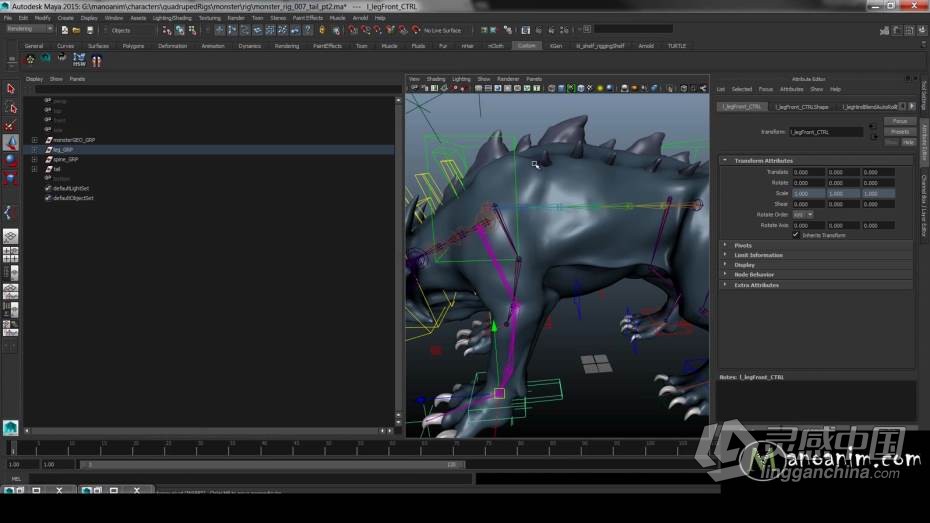Expand the Pivots section
Image resolution: width=930 pixels, height=523 pixels.
pos(725,245)
